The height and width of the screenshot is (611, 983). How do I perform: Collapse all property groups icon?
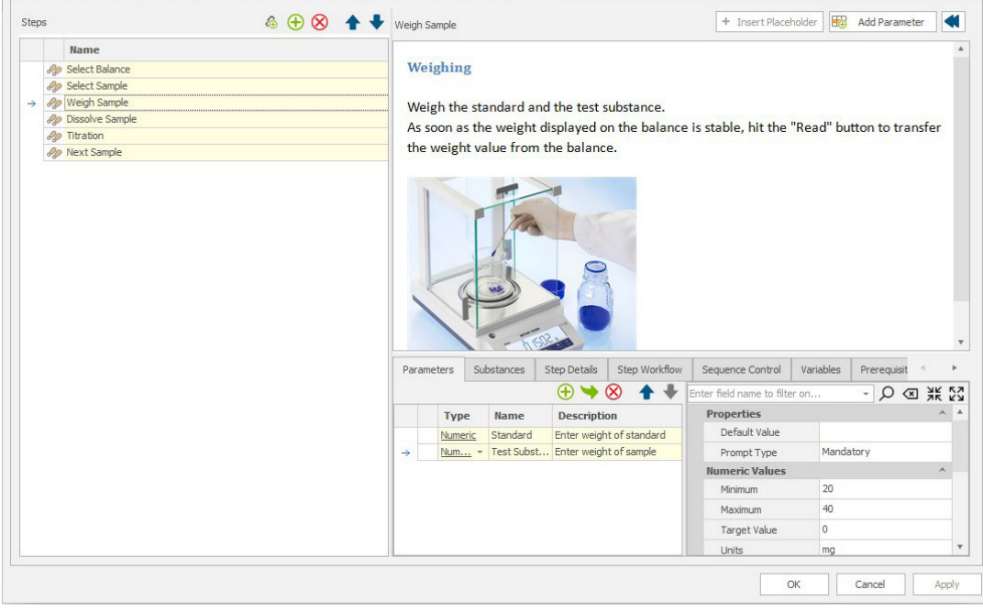[x=935, y=394]
